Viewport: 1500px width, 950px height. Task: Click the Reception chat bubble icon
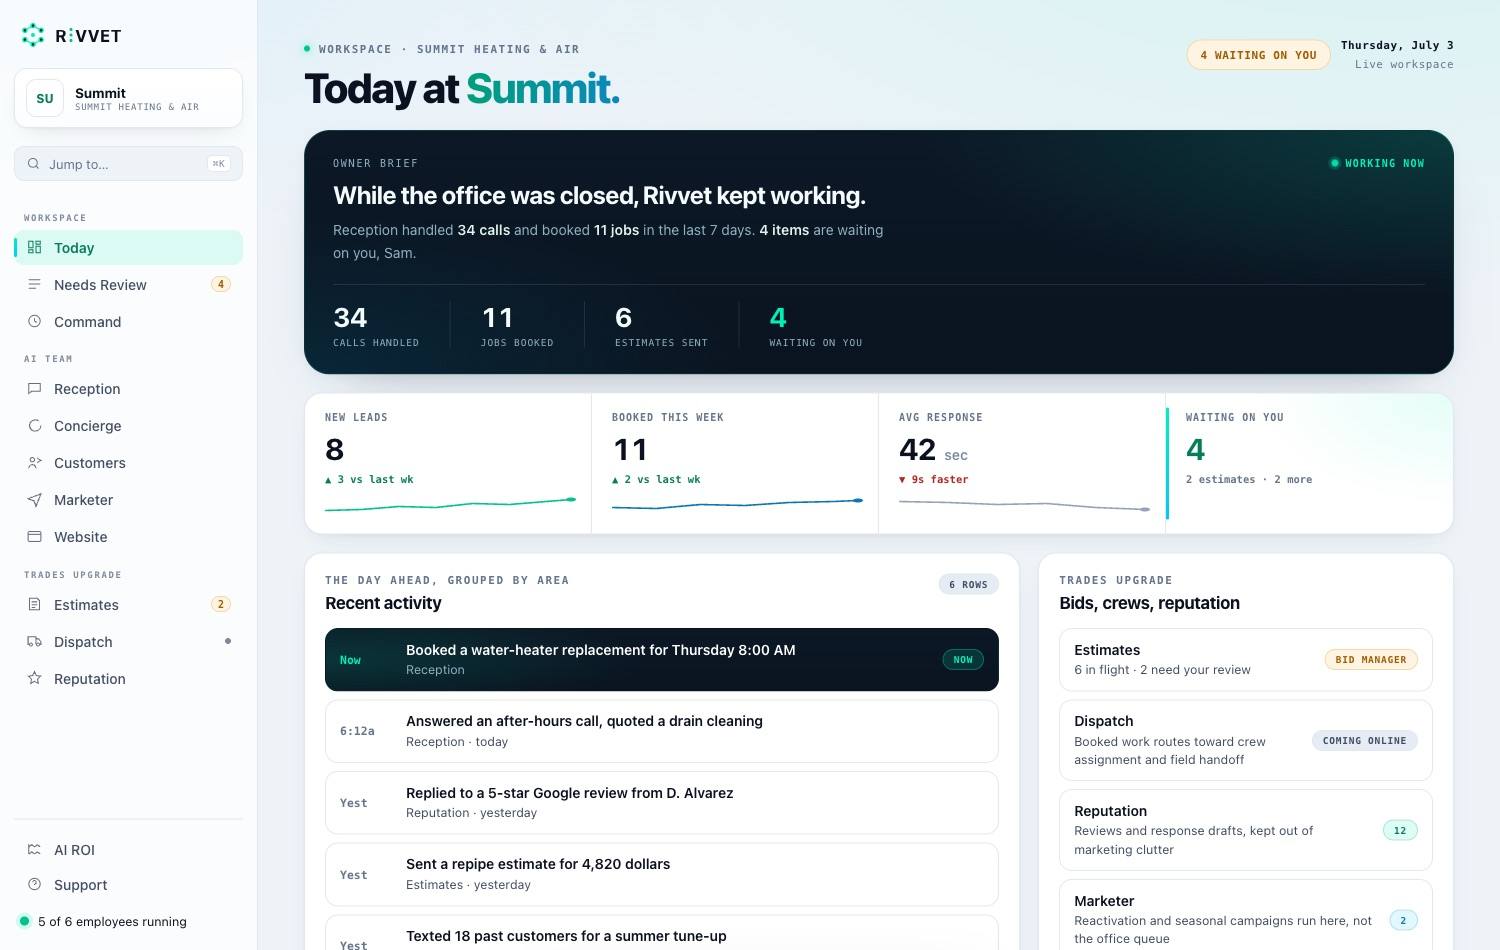coord(34,388)
